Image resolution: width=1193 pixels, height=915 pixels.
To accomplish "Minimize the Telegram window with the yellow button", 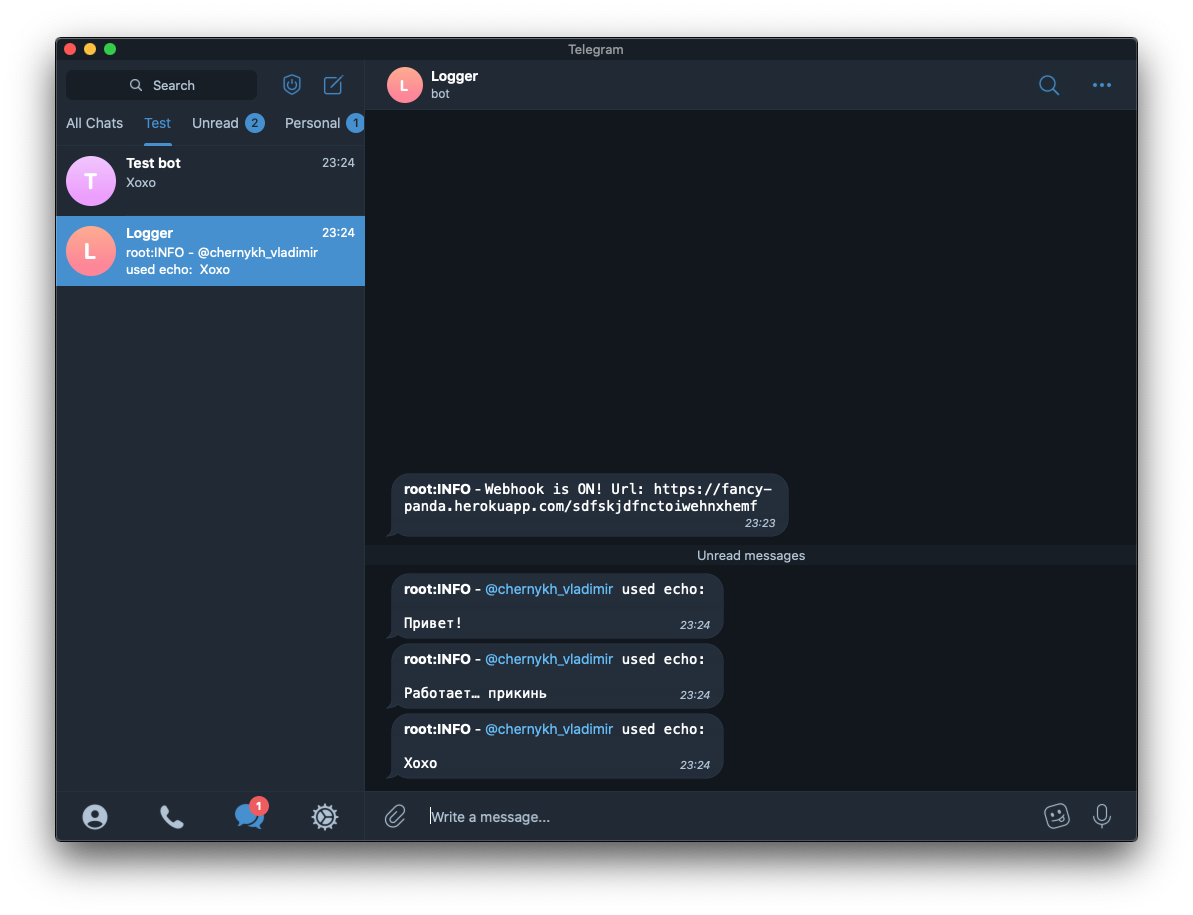I will [90, 49].
